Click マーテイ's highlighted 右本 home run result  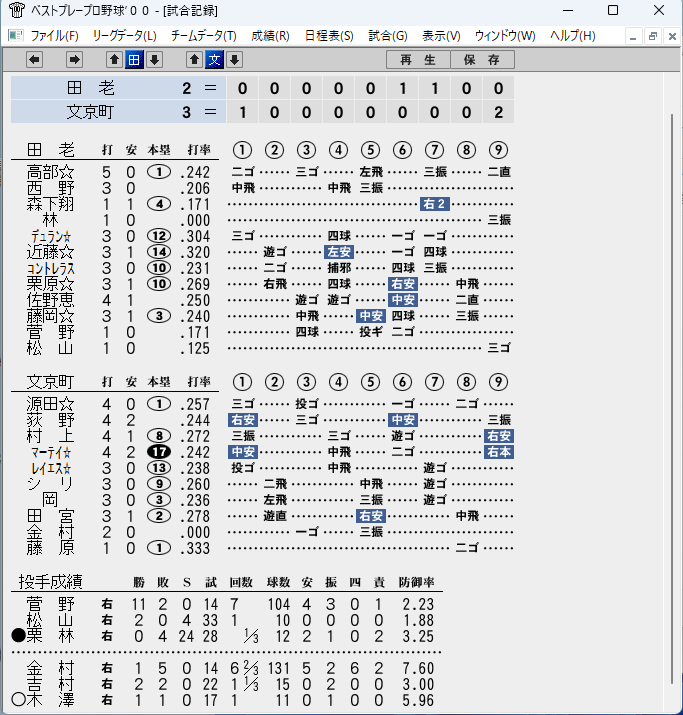tap(499, 452)
